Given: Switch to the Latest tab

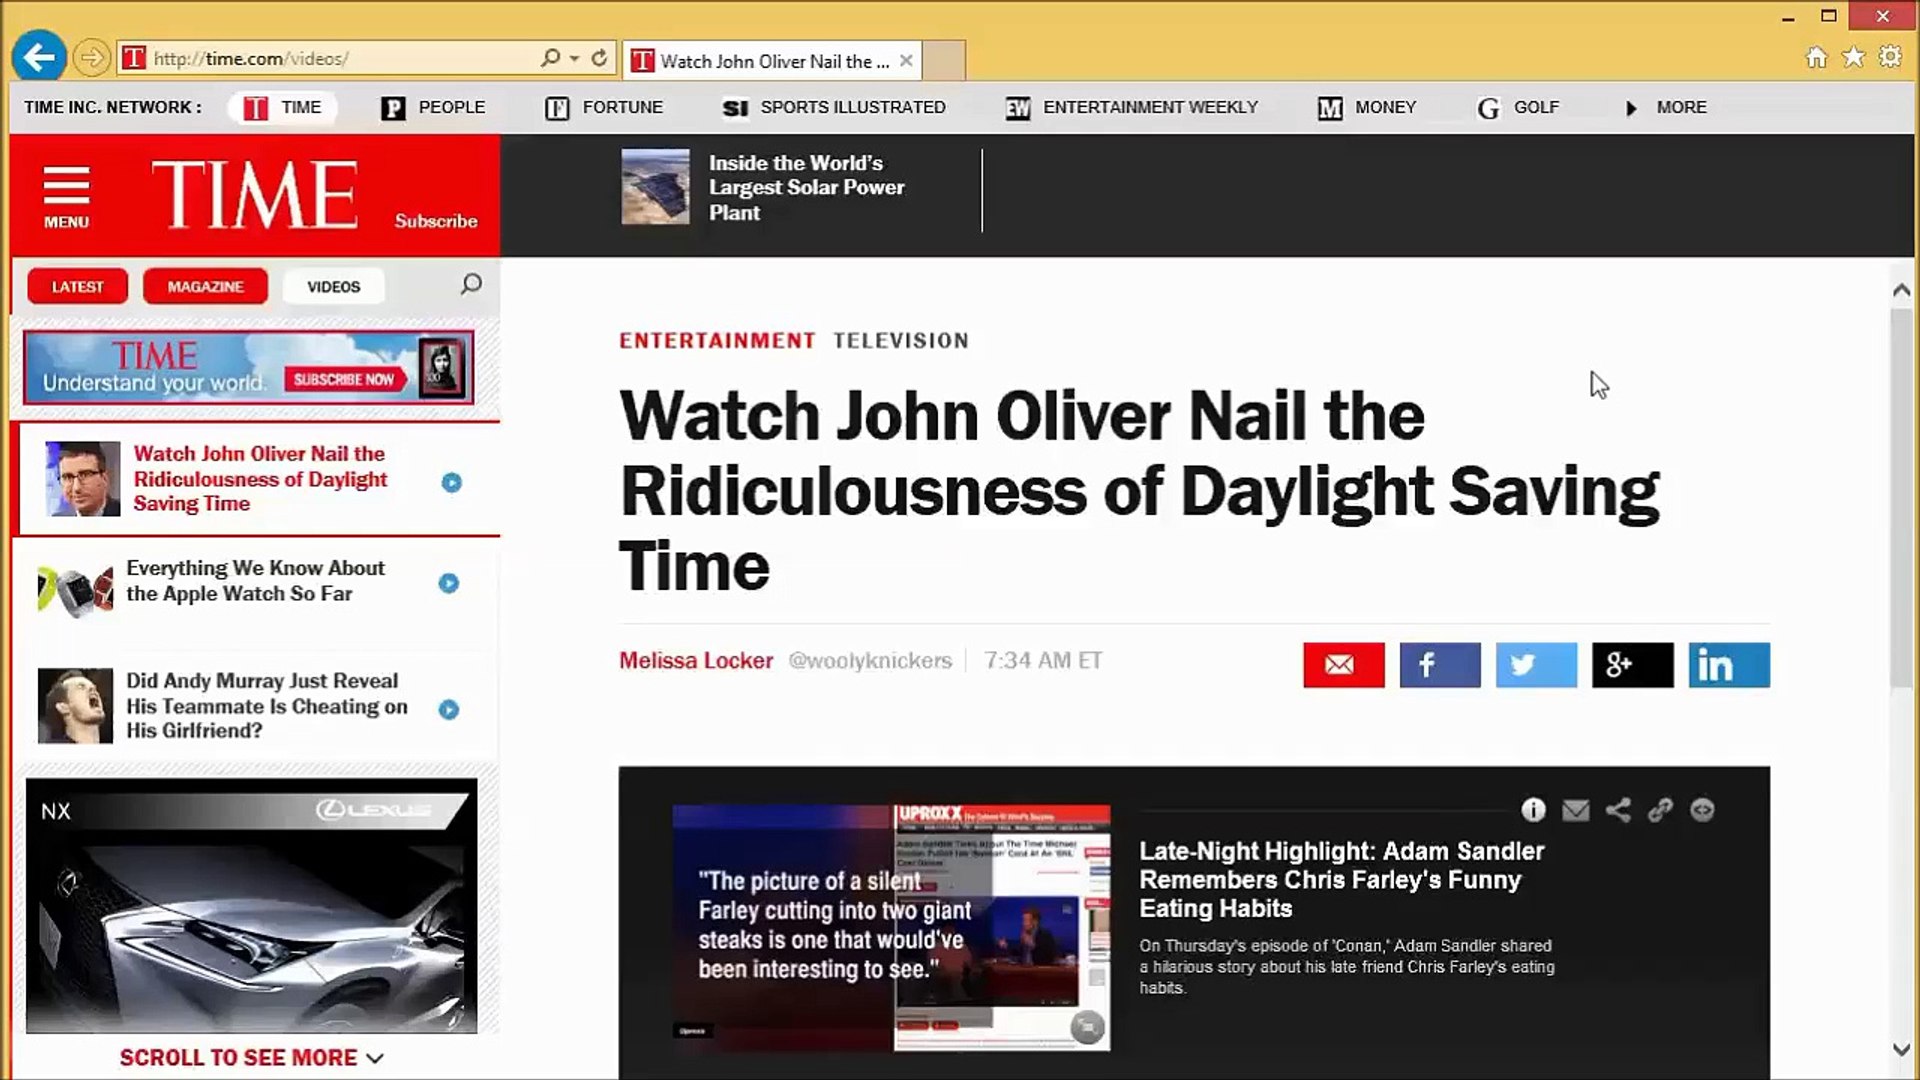Looking at the screenshot, I should click(x=77, y=286).
